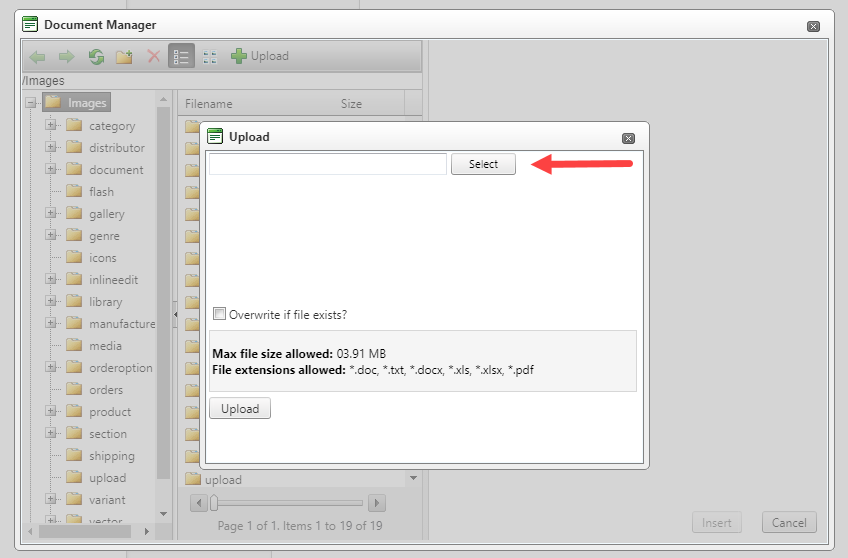Select the product folder in tree

(x=99, y=412)
